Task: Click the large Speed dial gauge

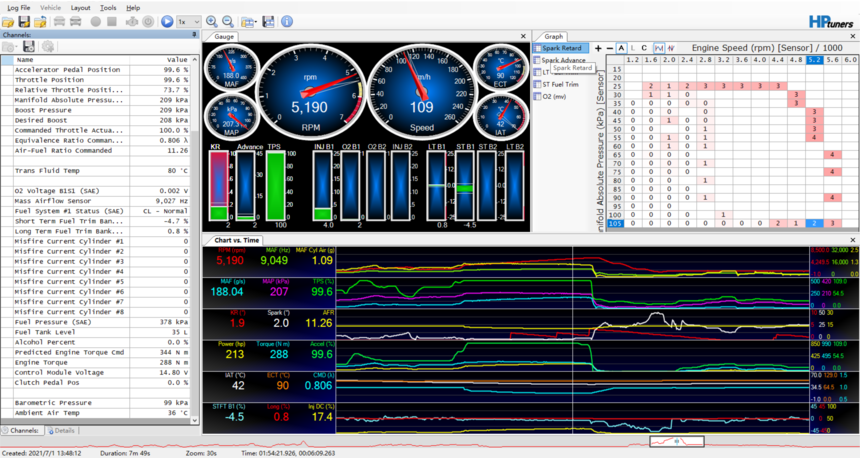Action: [x=421, y=92]
